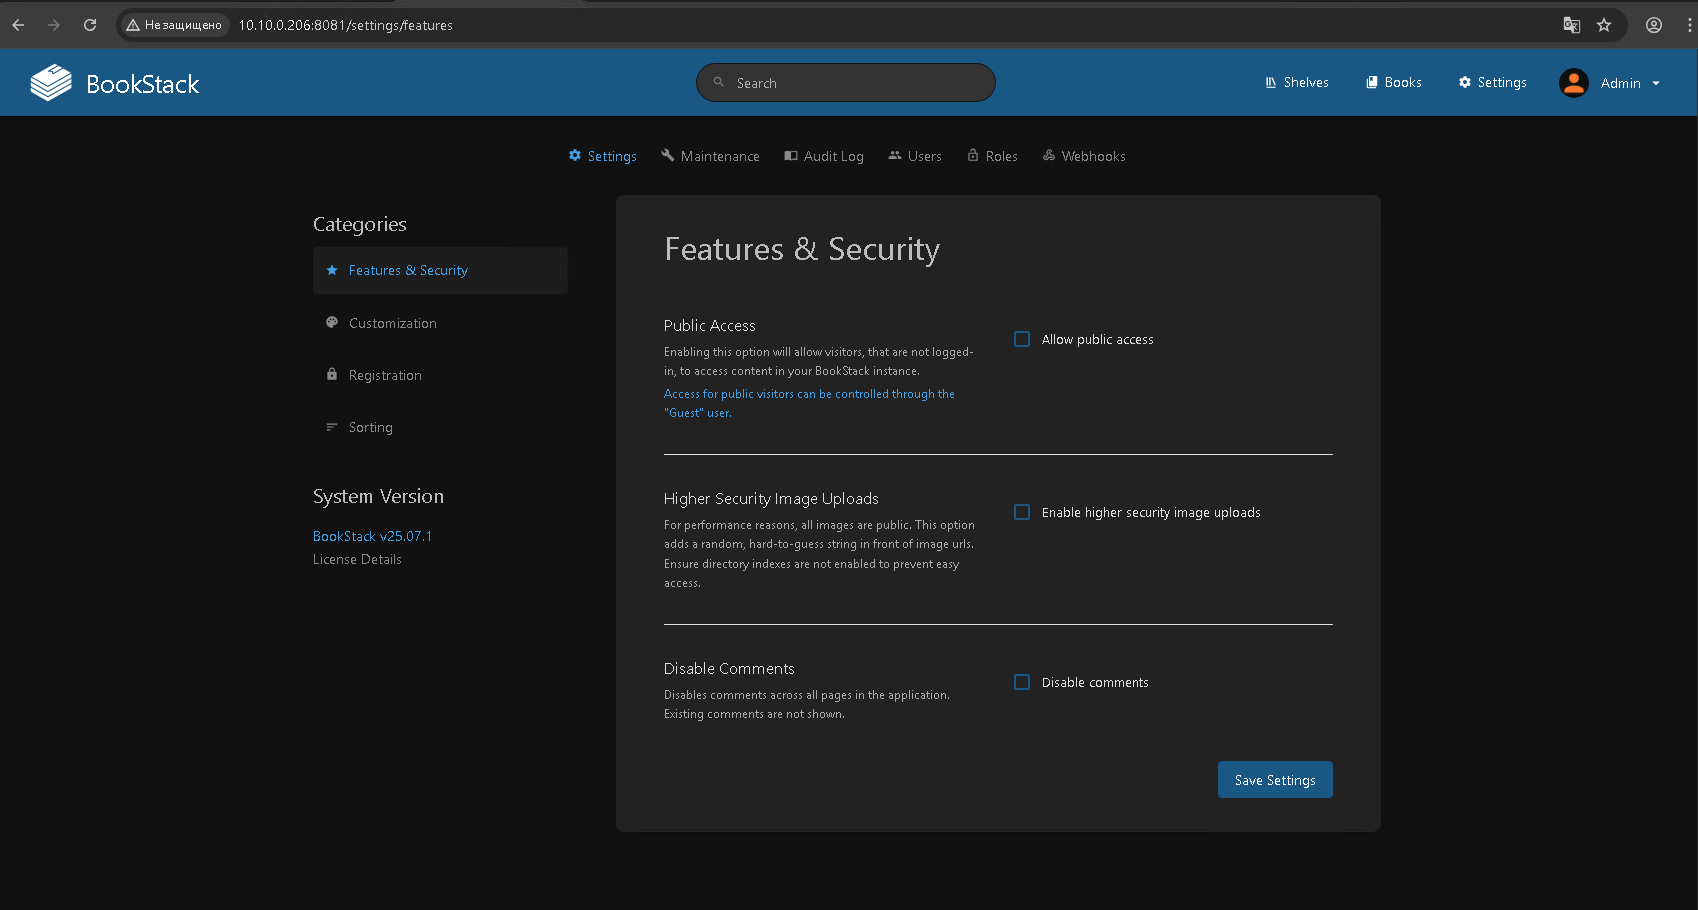1698x910 pixels.
Task: Open browser profile icon
Action: [1654, 25]
